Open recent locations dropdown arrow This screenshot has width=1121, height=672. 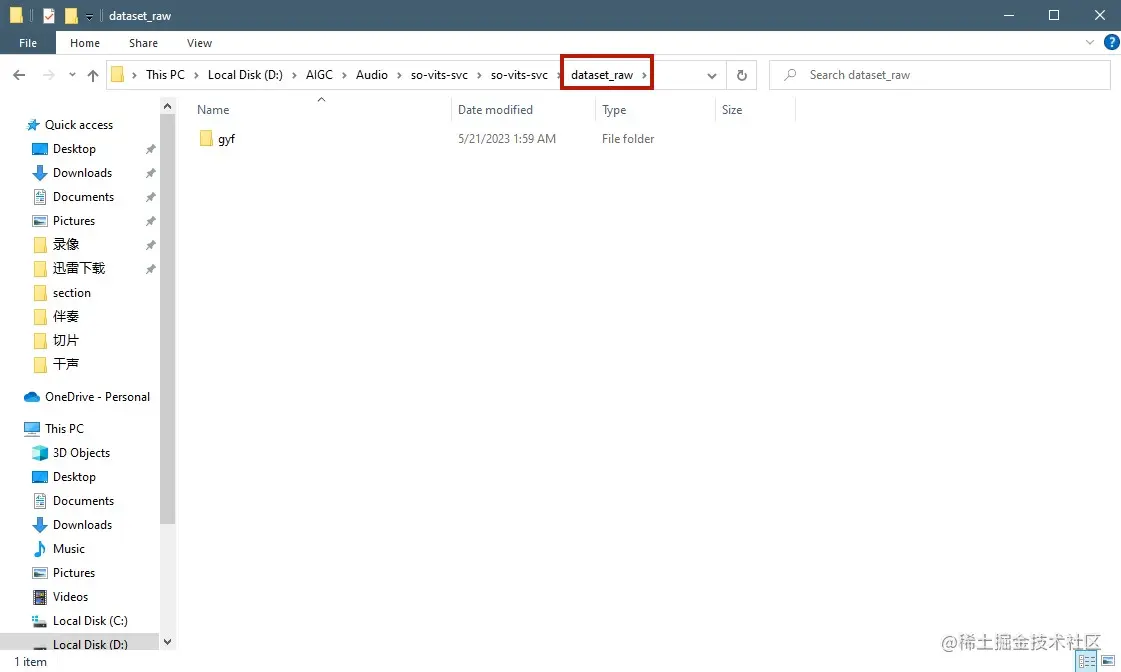(72, 75)
